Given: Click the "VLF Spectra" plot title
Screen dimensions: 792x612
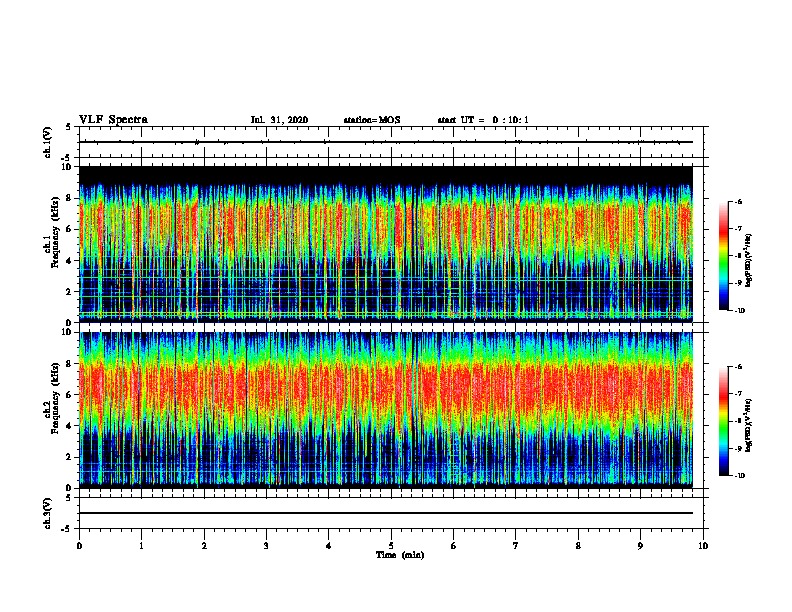Looking at the screenshot, I should pos(113,120).
